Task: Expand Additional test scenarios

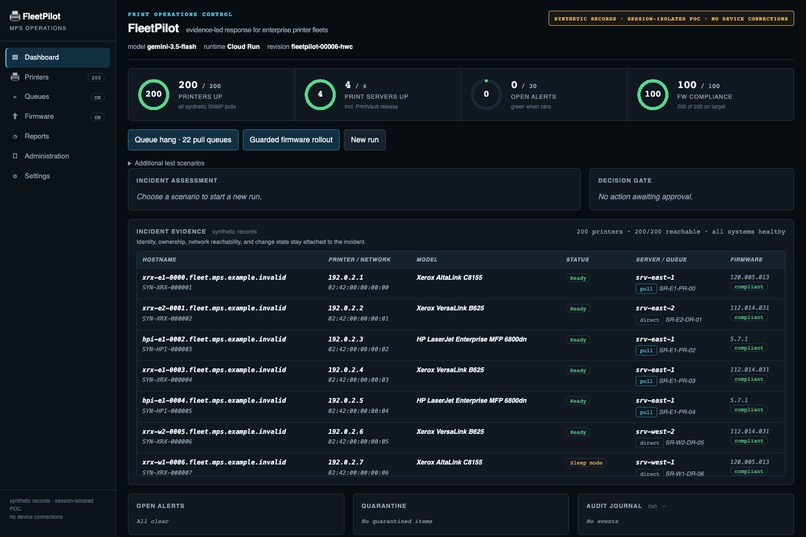Action: [166, 163]
